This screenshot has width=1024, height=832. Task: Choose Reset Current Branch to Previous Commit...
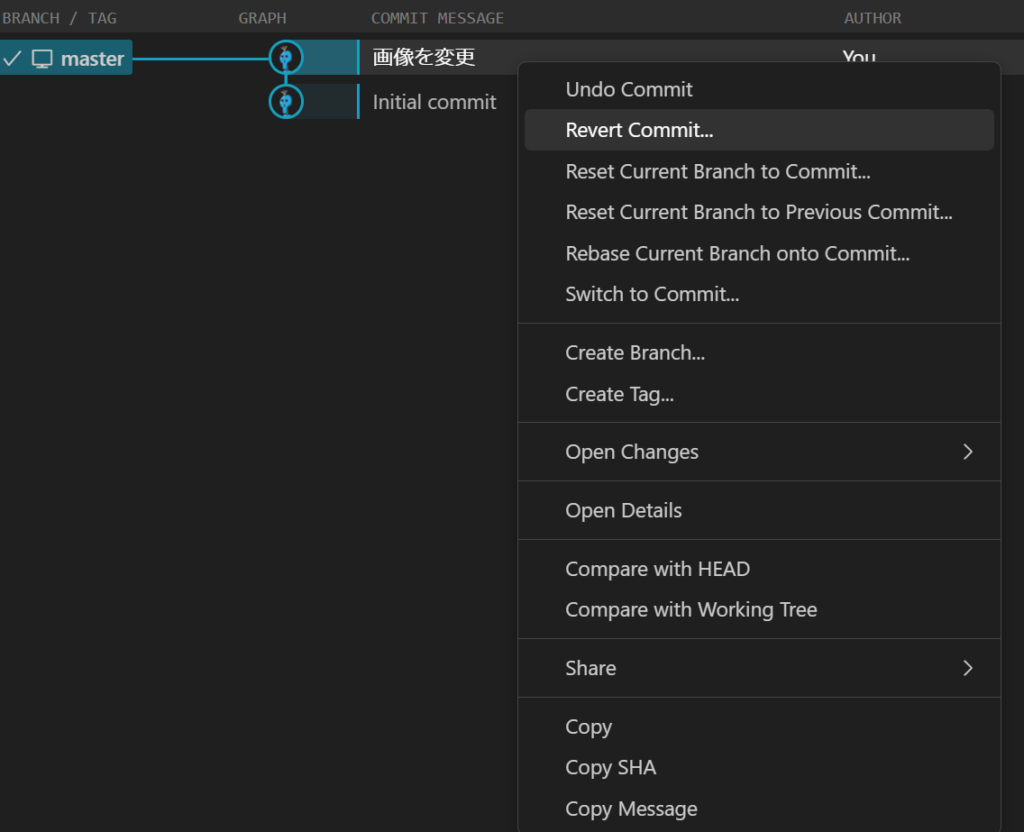(758, 212)
